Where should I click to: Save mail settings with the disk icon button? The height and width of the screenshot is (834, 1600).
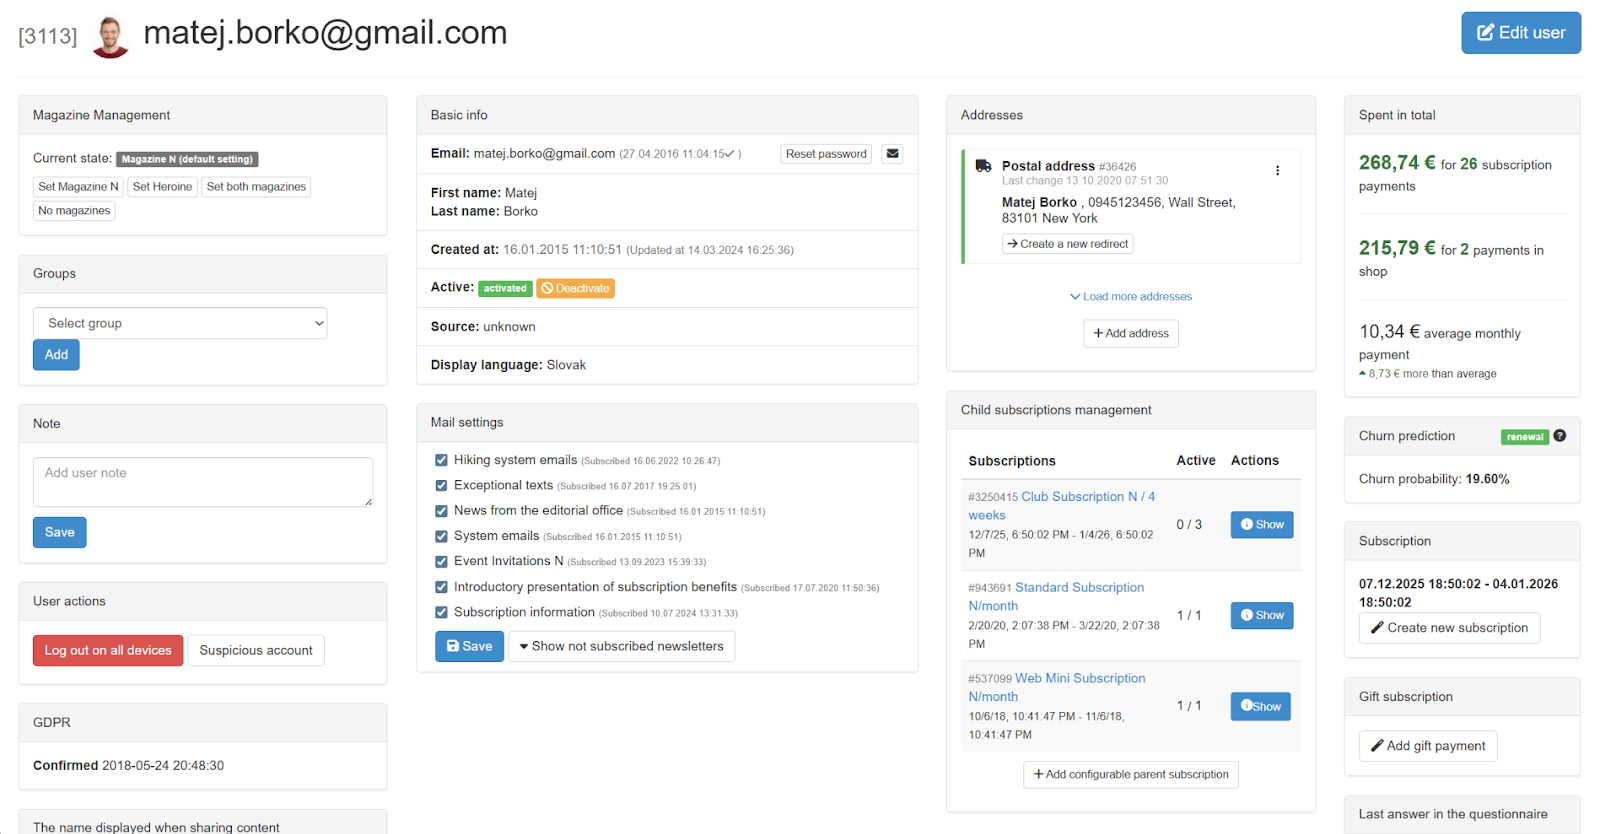coord(469,647)
